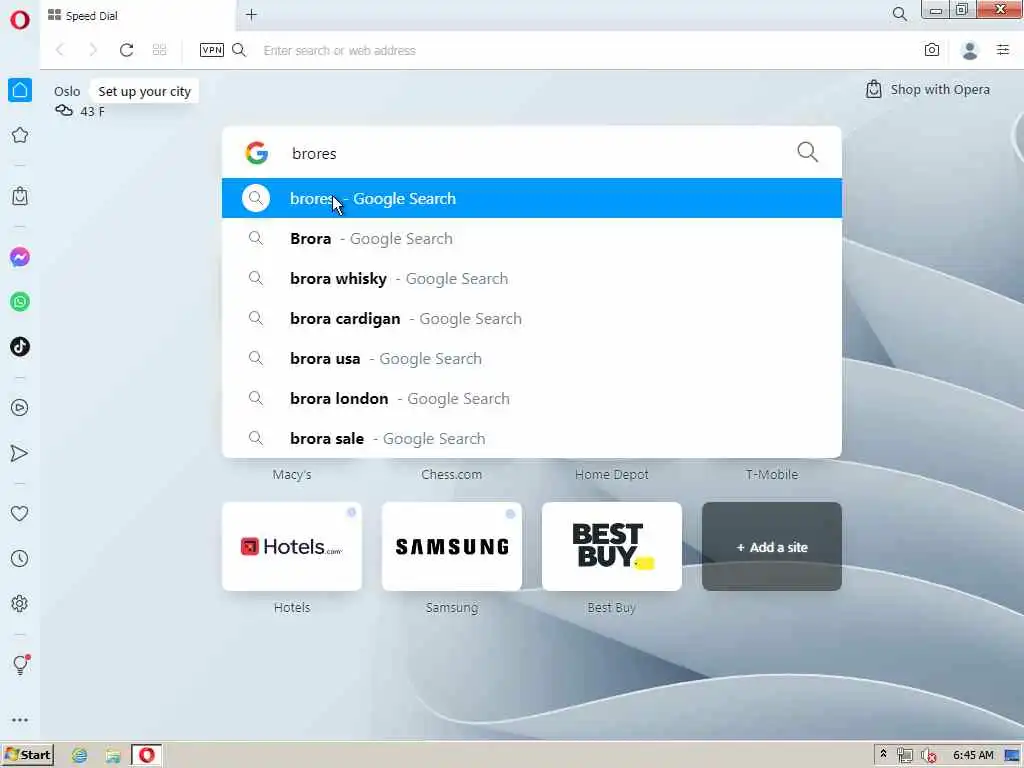Click the tab search magnifier icon
Screen dimensions: 1024x768
[899, 14]
